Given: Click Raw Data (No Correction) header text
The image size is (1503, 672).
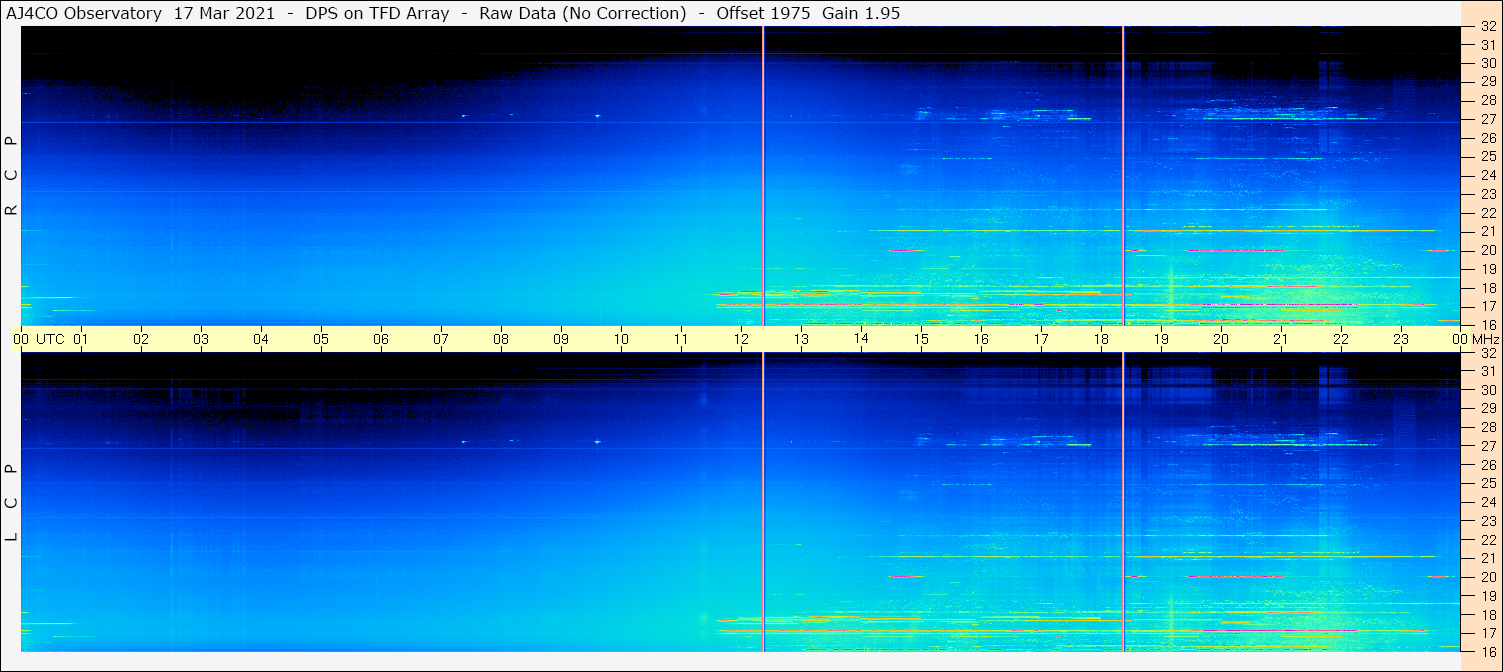Looking at the screenshot, I should [x=582, y=13].
